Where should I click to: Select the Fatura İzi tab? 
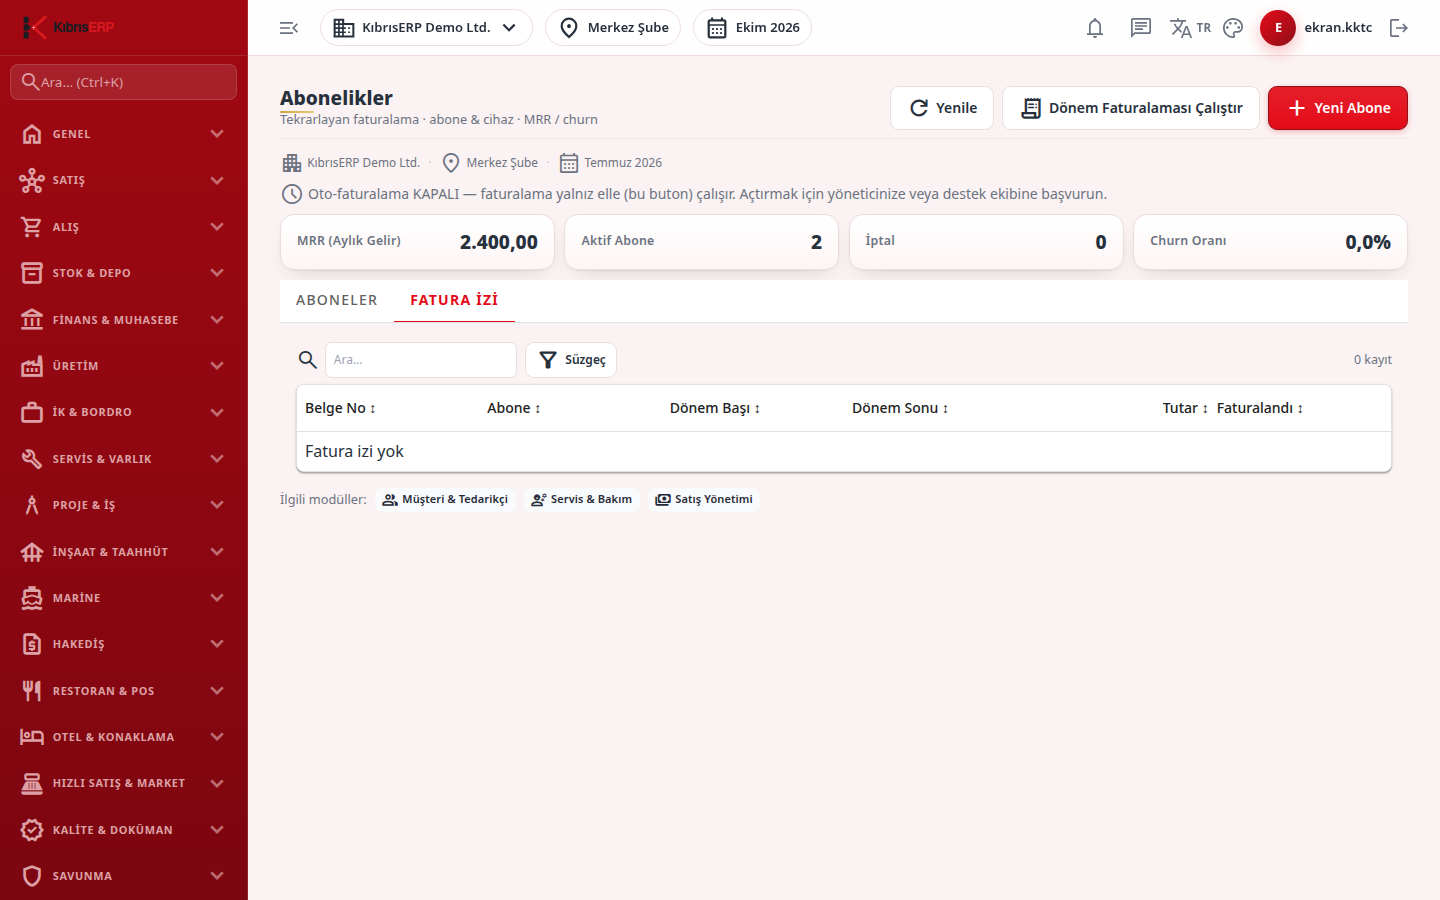[x=454, y=300]
